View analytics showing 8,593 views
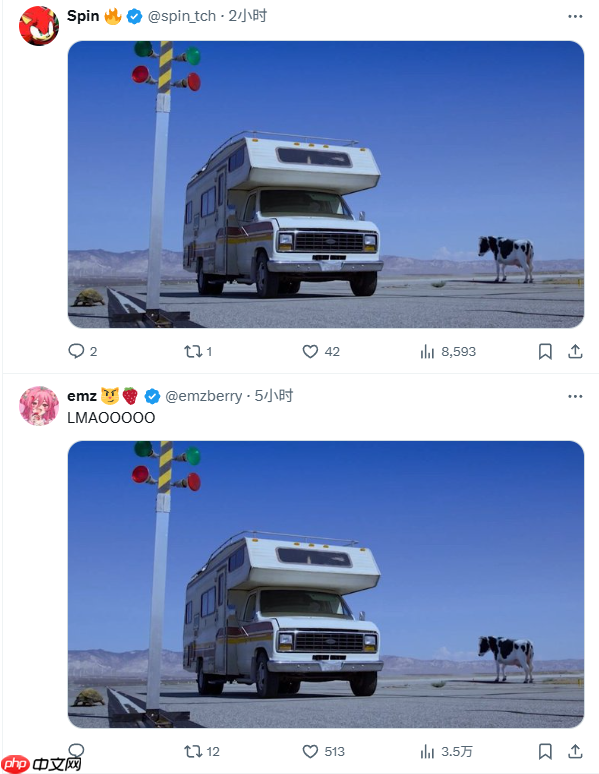Image resolution: width=599 pixels, height=774 pixels. click(x=448, y=351)
